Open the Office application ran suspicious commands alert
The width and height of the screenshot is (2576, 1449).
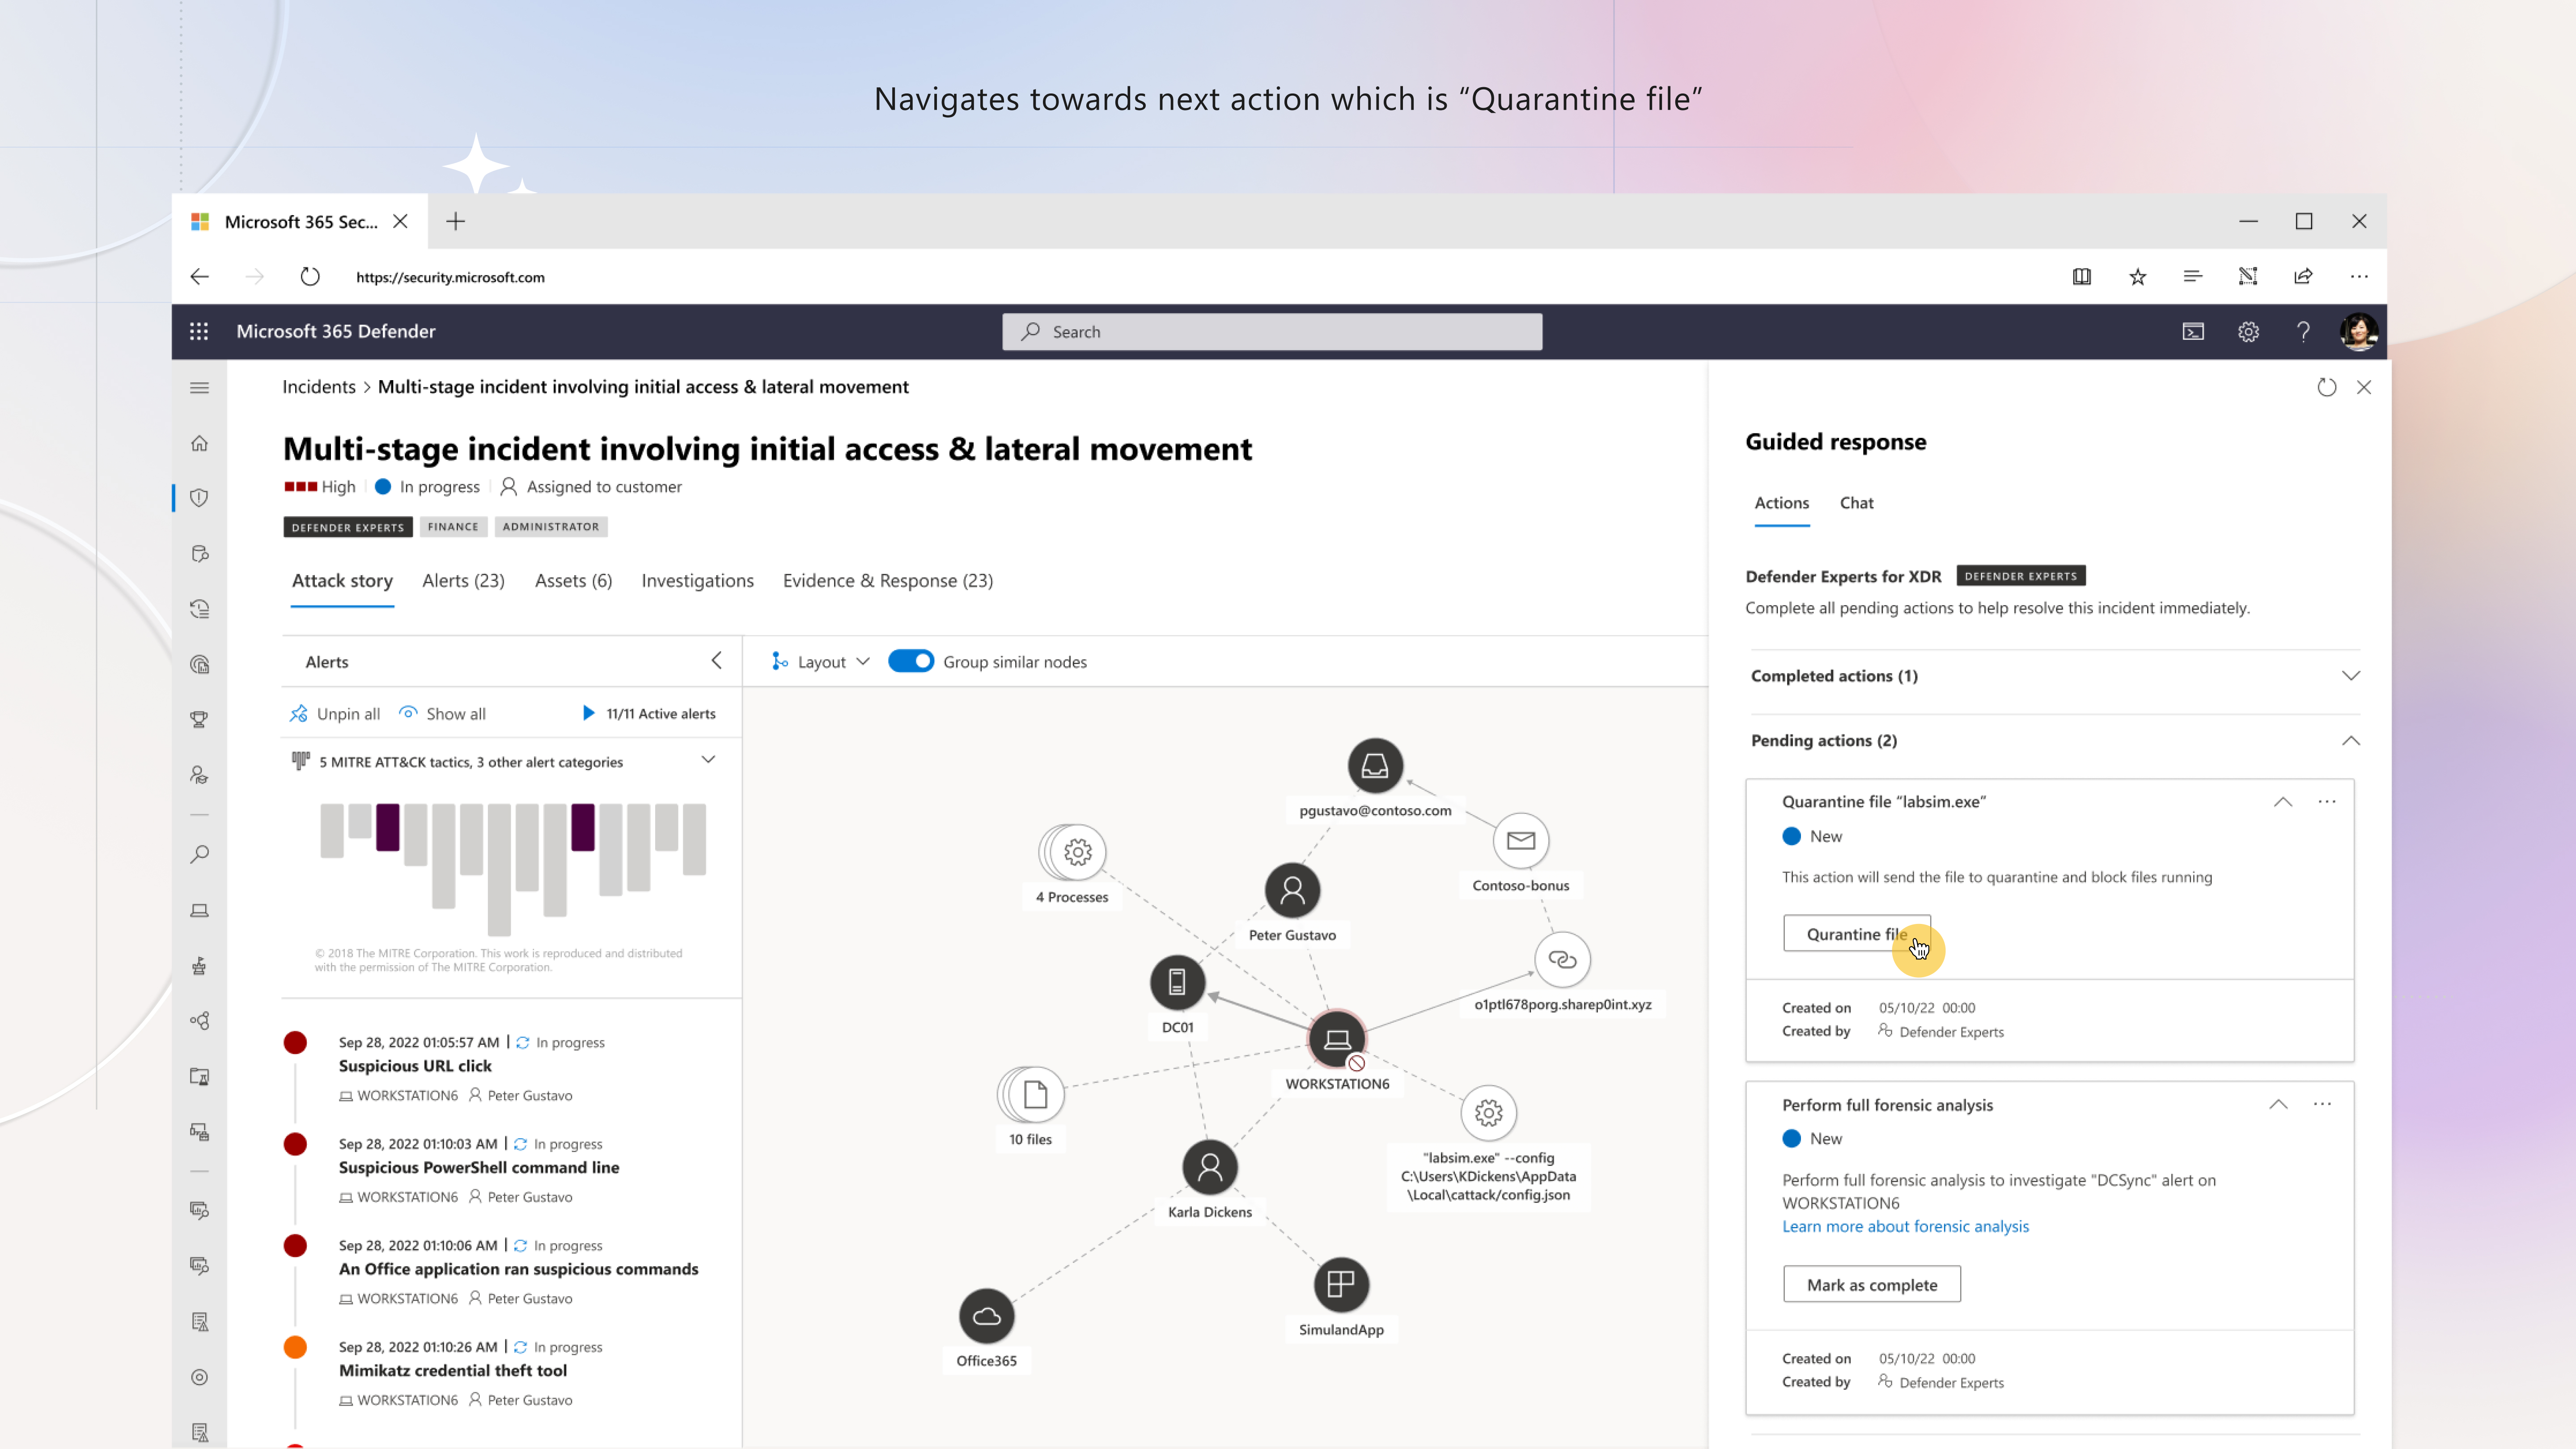pyautogui.click(x=519, y=1269)
